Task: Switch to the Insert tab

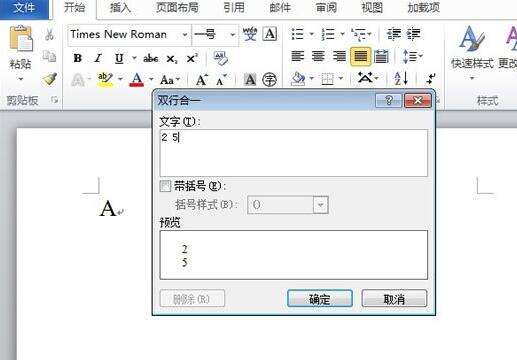Action: pos(120,8)
